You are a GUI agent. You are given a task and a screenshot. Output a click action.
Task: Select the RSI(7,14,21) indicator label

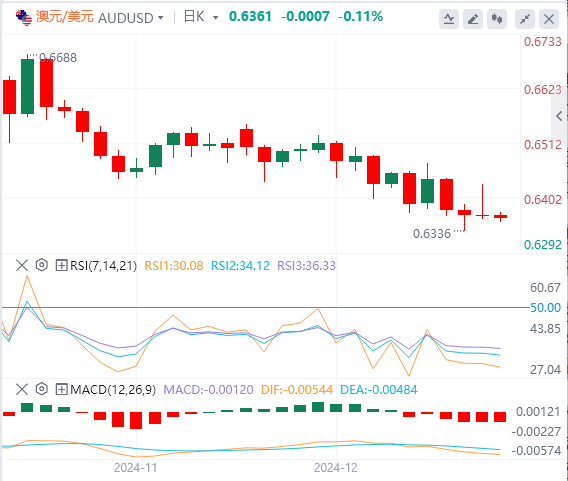[x=103, y=265]
